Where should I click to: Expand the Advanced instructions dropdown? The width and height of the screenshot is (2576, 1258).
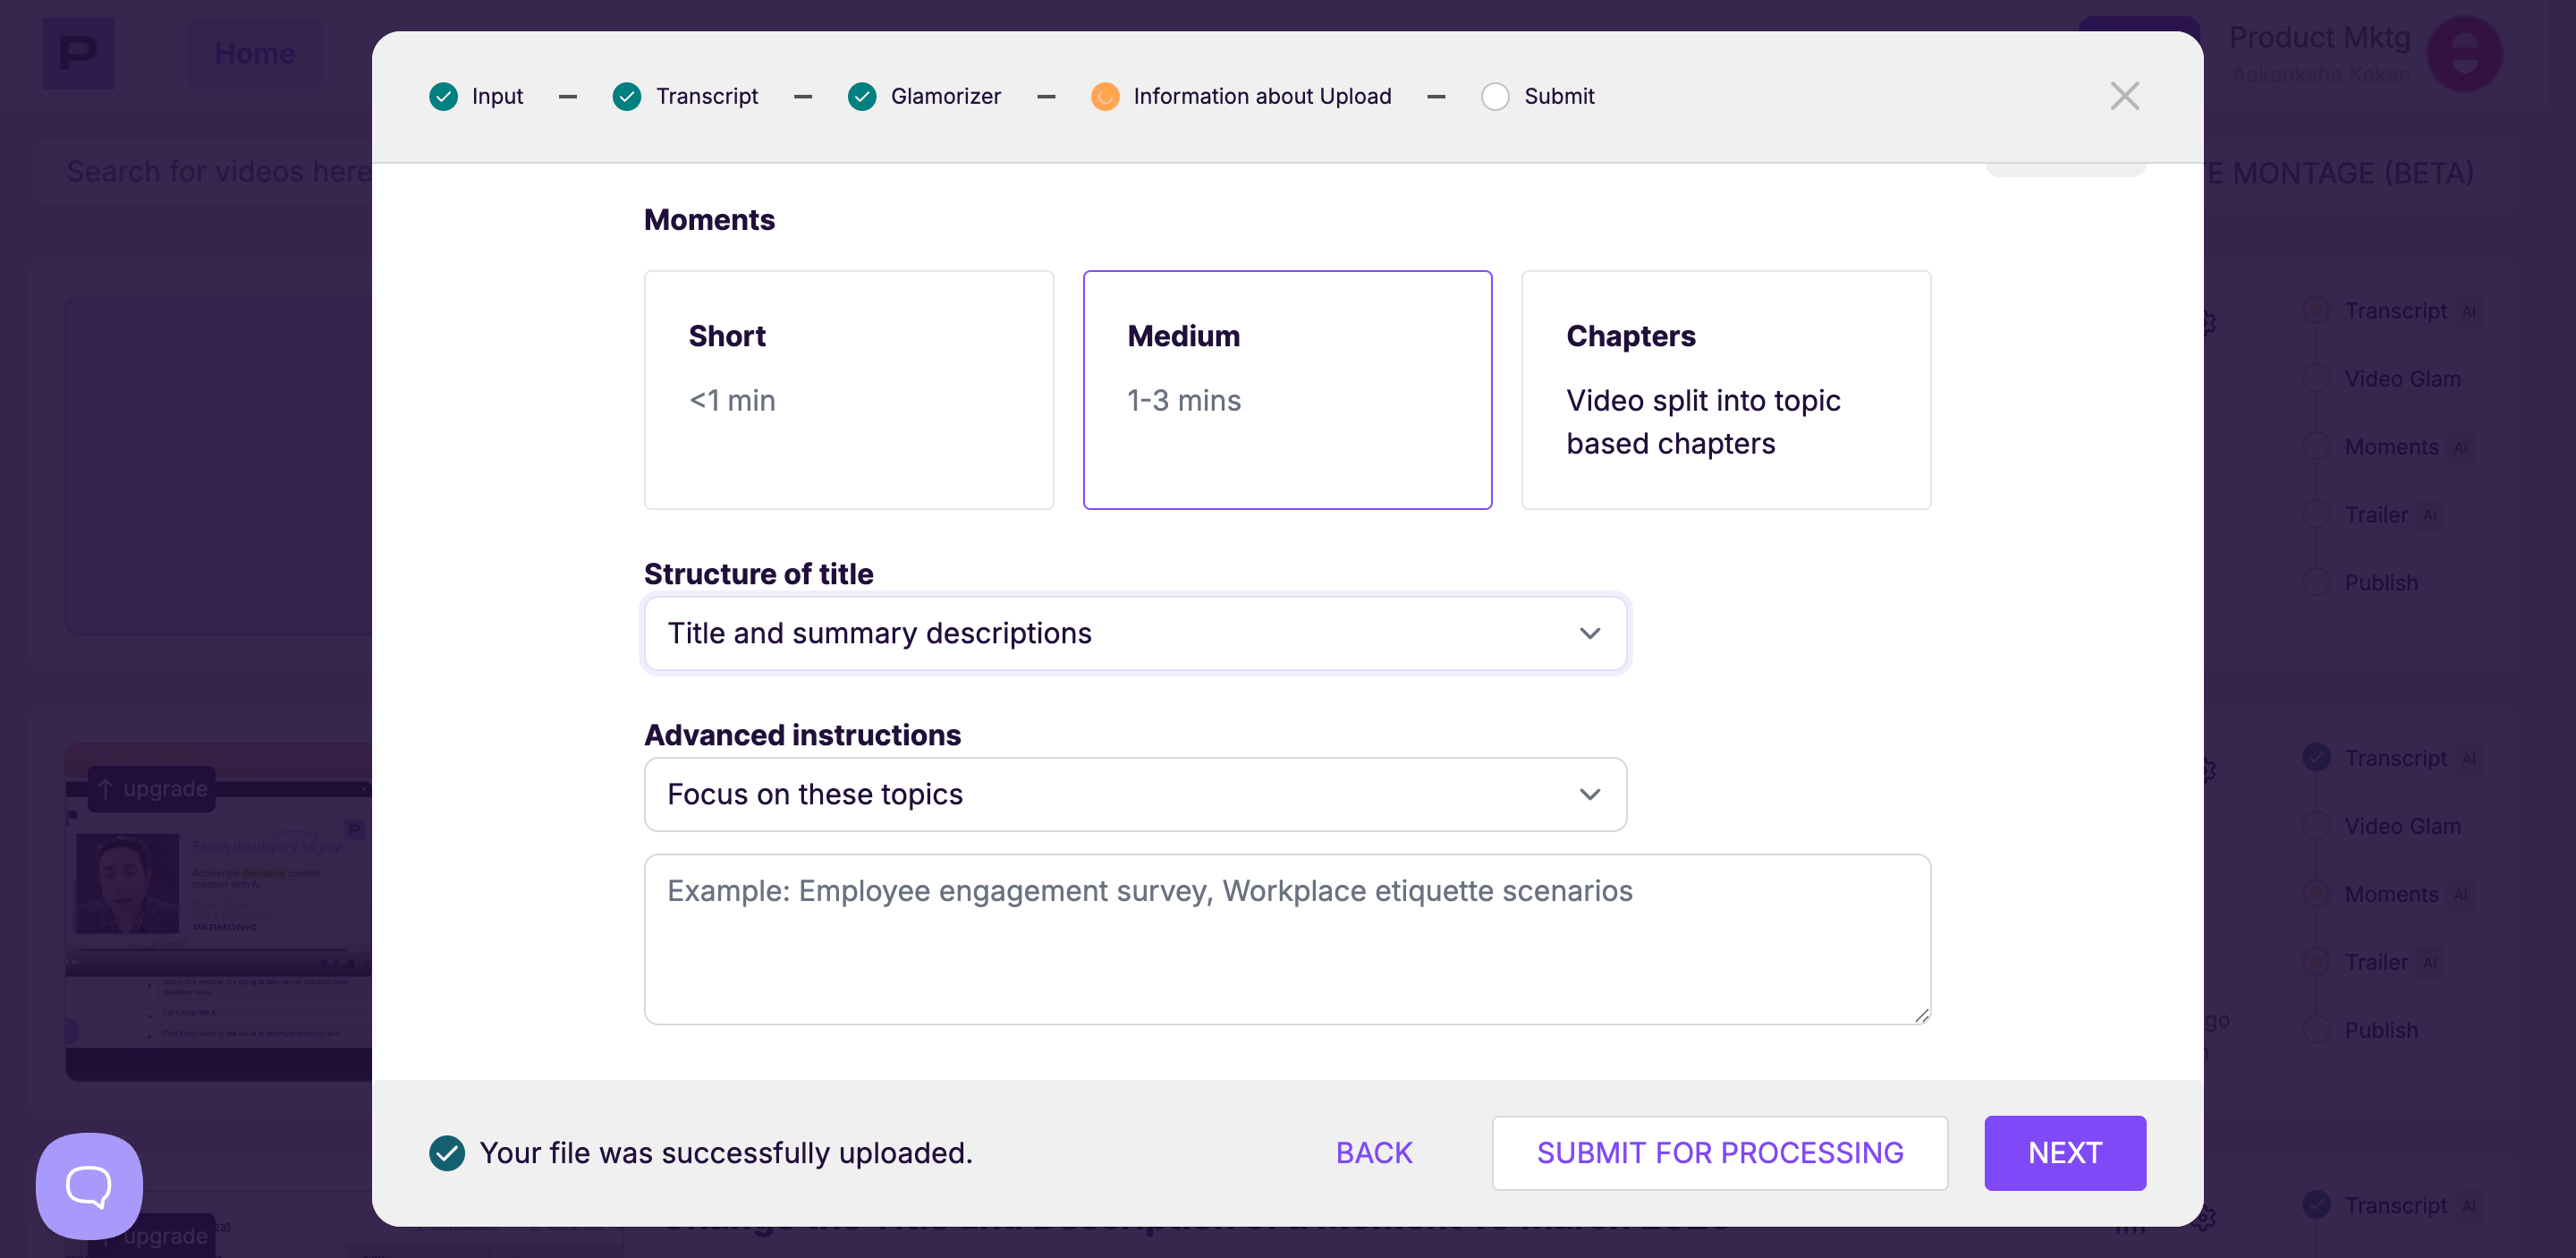[1135, 794]
